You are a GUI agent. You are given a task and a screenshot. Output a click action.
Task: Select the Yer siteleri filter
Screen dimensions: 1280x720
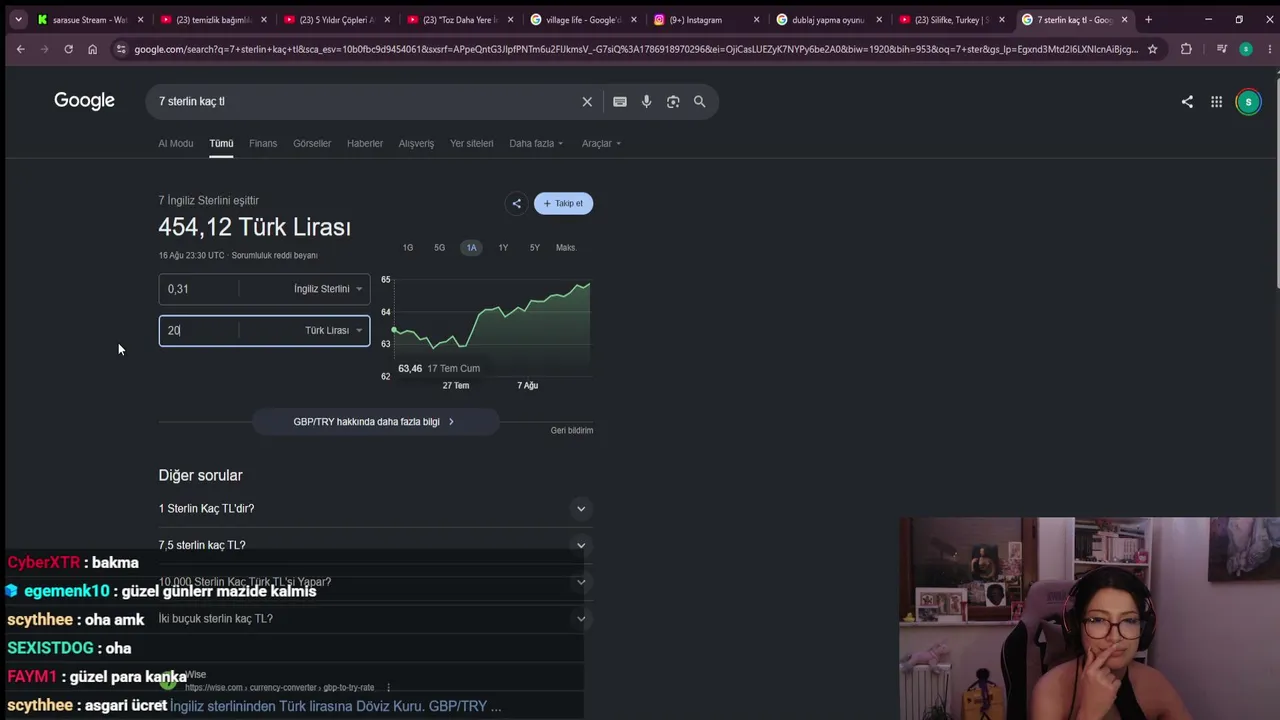[x=472, y=143]
